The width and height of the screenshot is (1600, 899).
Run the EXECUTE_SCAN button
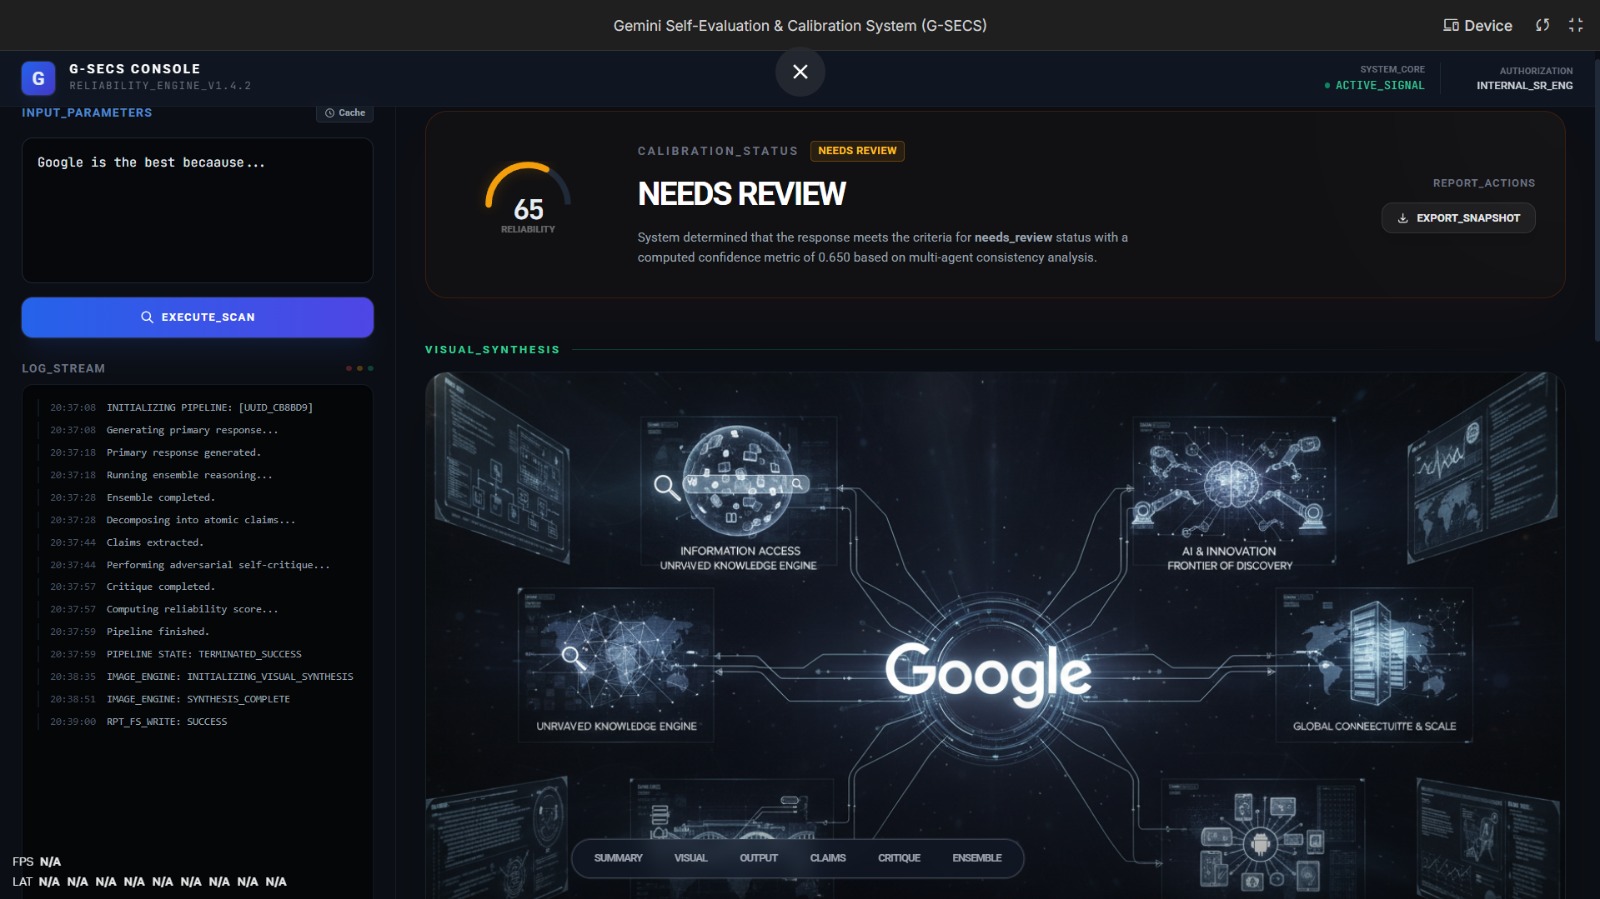click(197, 317)
